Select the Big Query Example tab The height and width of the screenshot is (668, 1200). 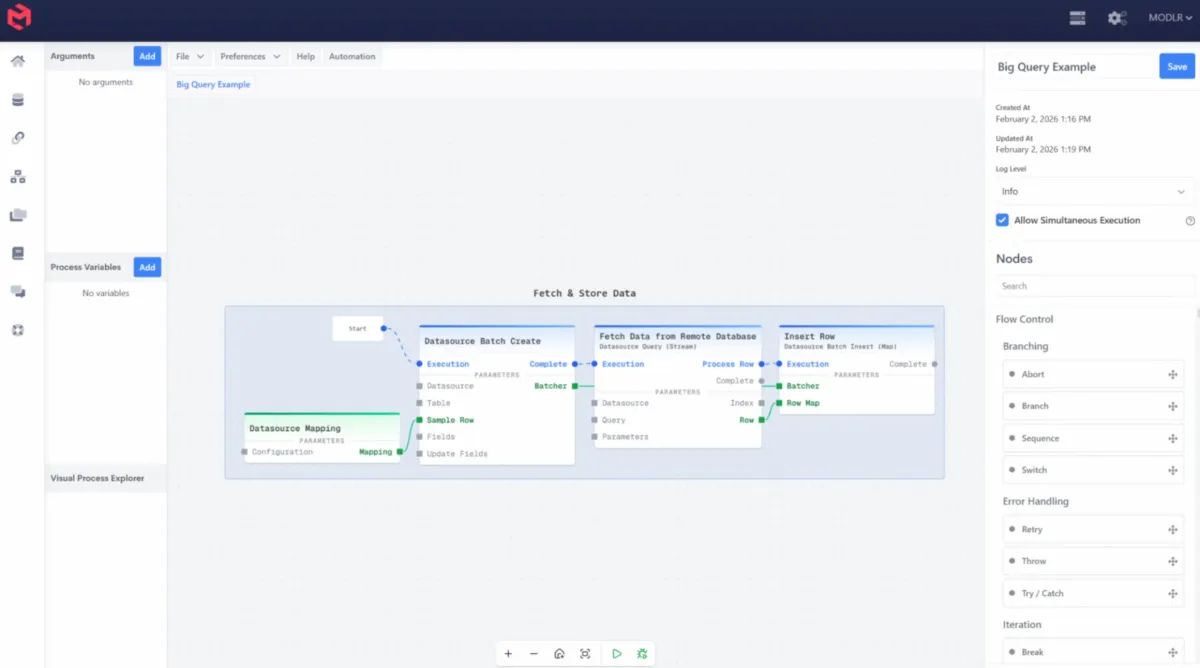pos(213,85)
